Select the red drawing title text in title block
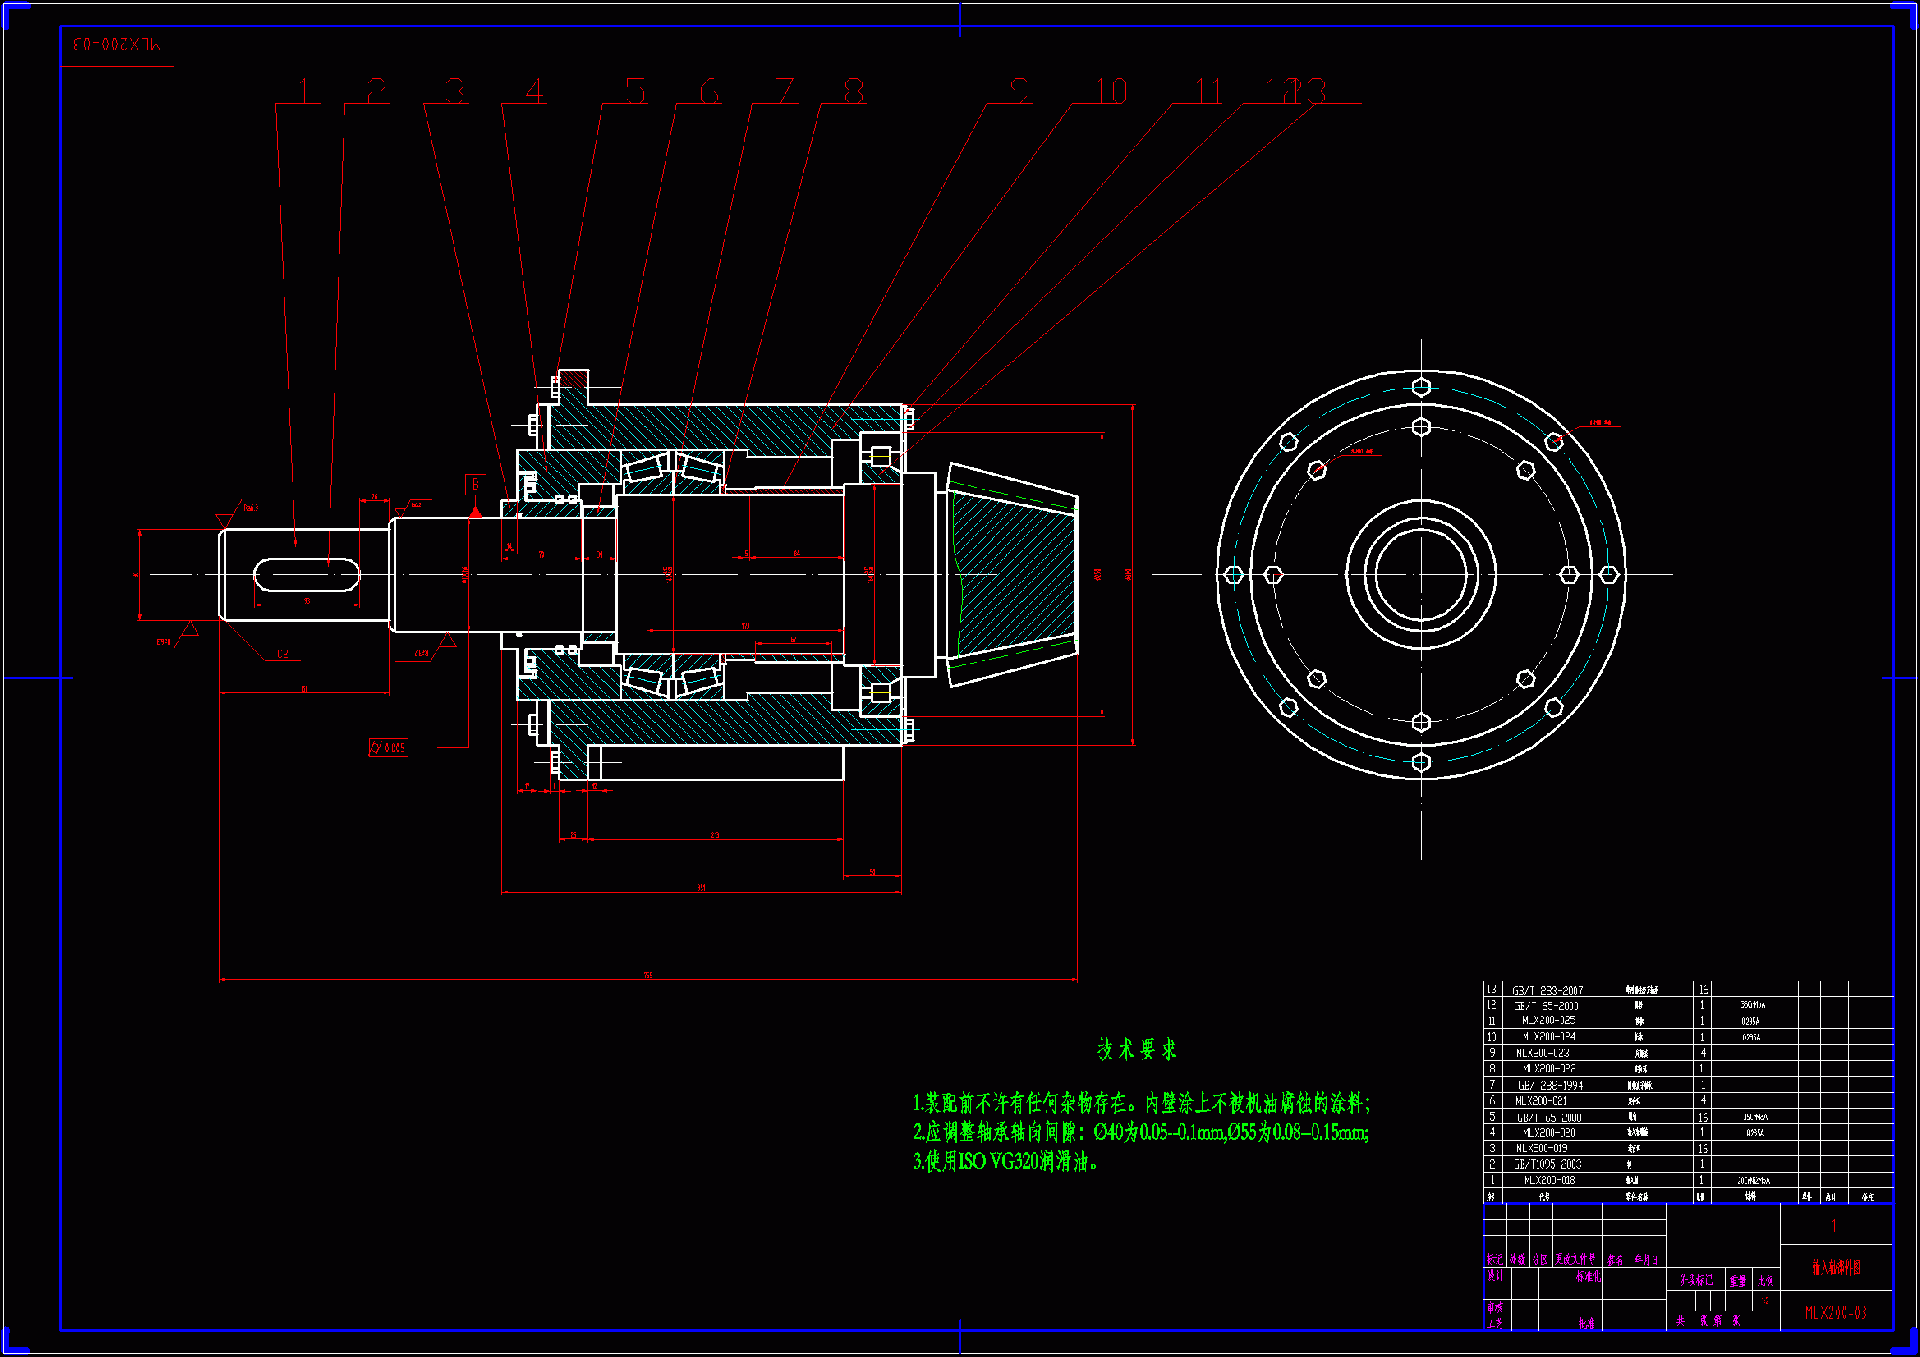1920x1357 pixels. [1836, 1267]
